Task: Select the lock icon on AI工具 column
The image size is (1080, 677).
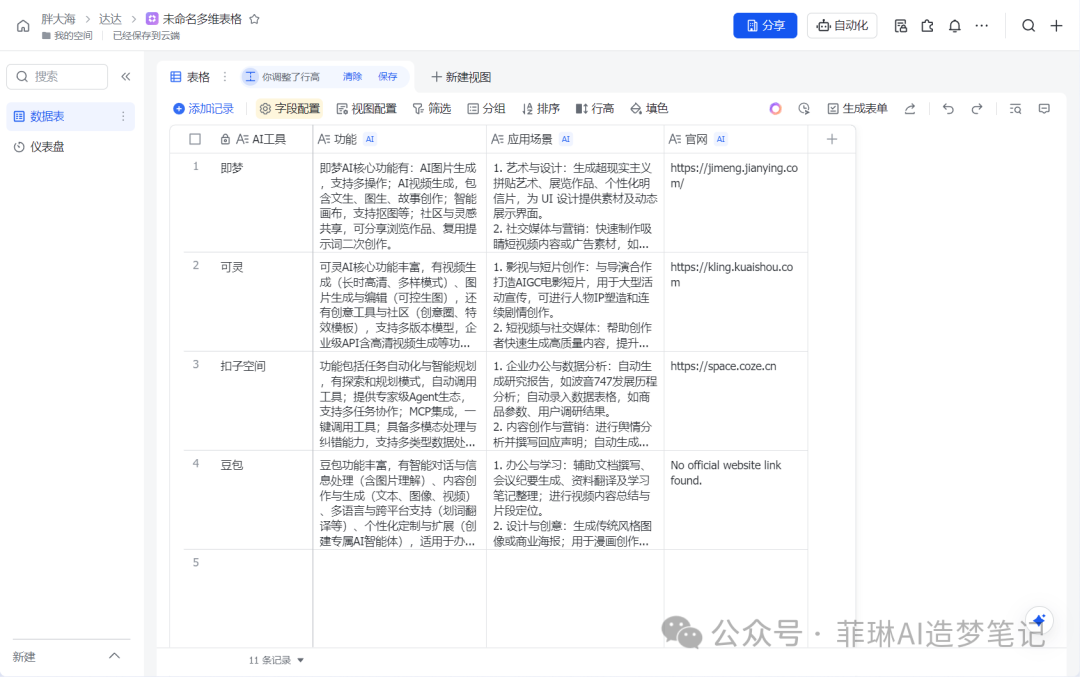Action: coord(225,139)
